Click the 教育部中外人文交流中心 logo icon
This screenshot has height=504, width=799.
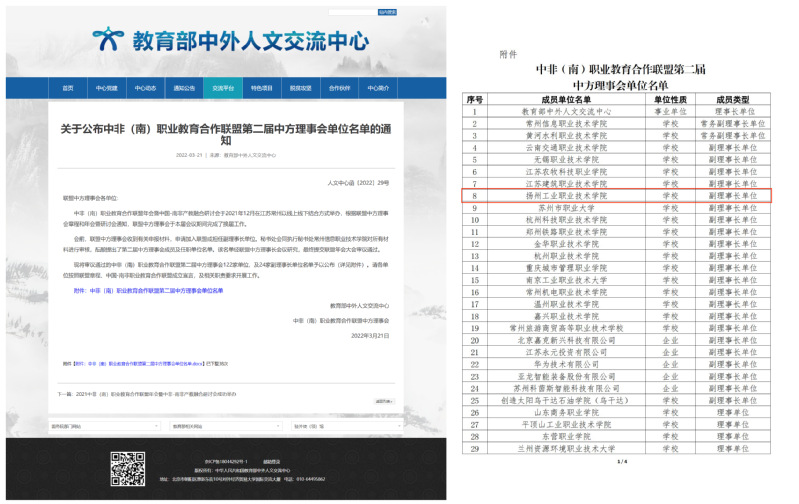click(108, 40)
